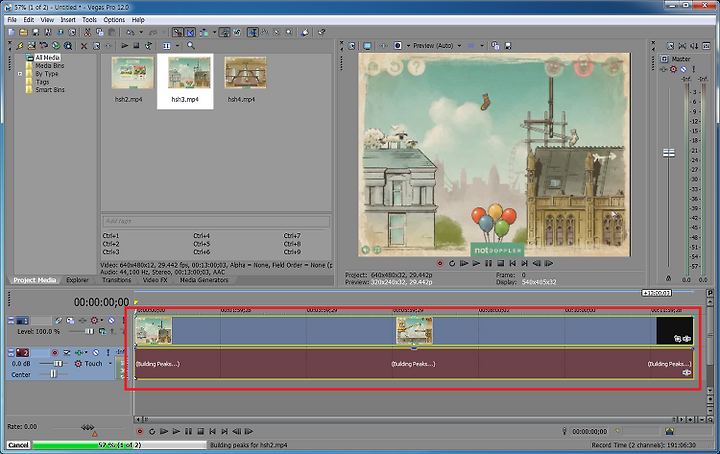Viewport: 720px width, 454px height.
Task: Open the Undo history dropdown arrow
Action: (141, 32)
